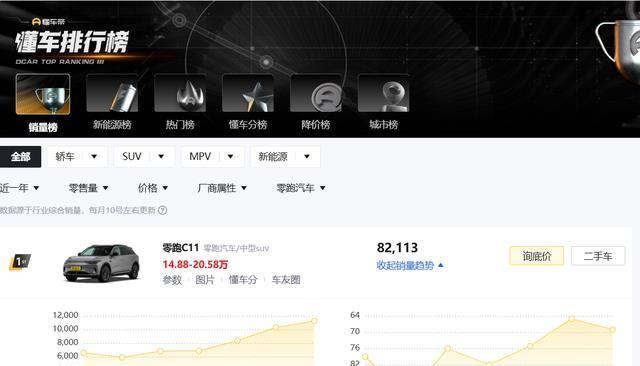Open the 热门榜 flame icon

click(180, 93)
